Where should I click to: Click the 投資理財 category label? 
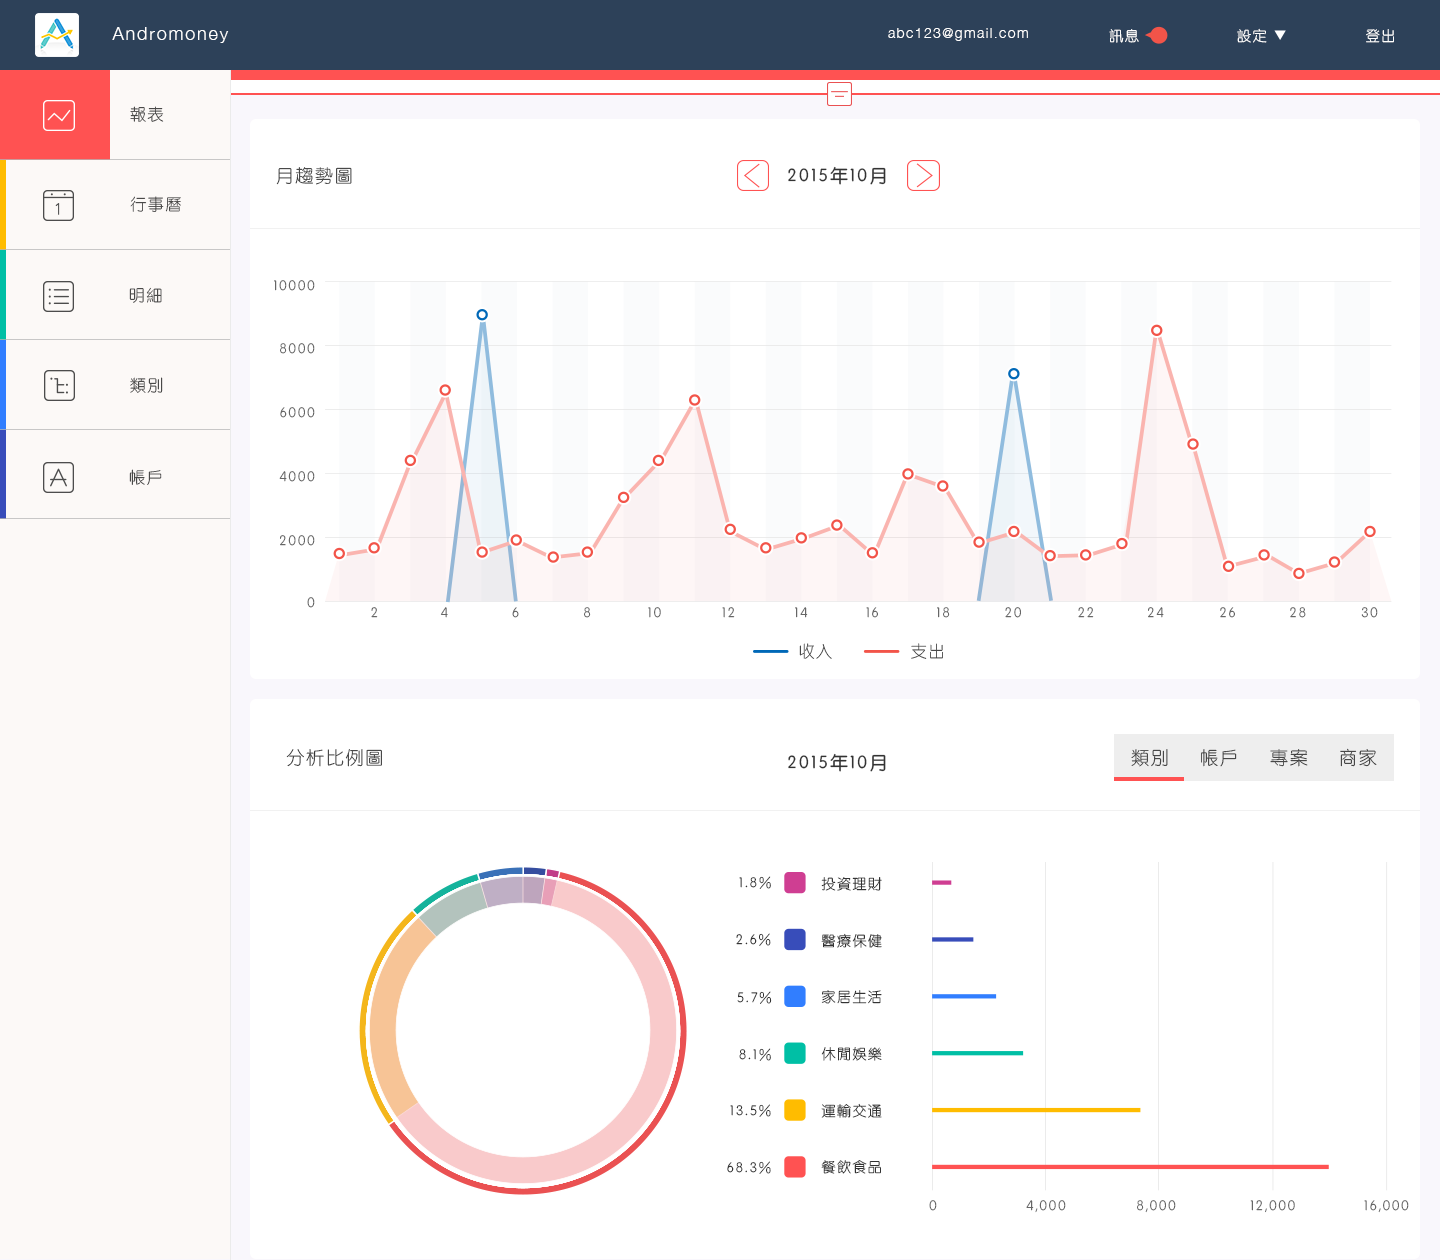click(x=851, y=884)
